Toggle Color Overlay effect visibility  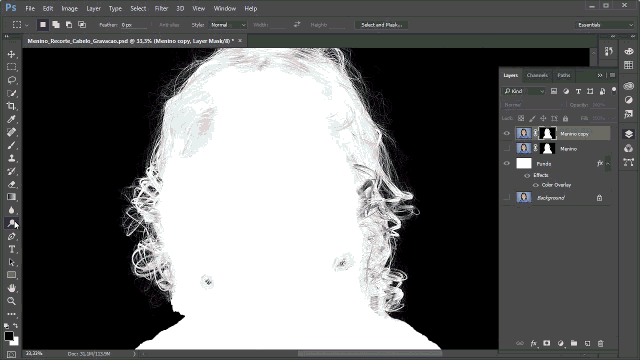536,185
